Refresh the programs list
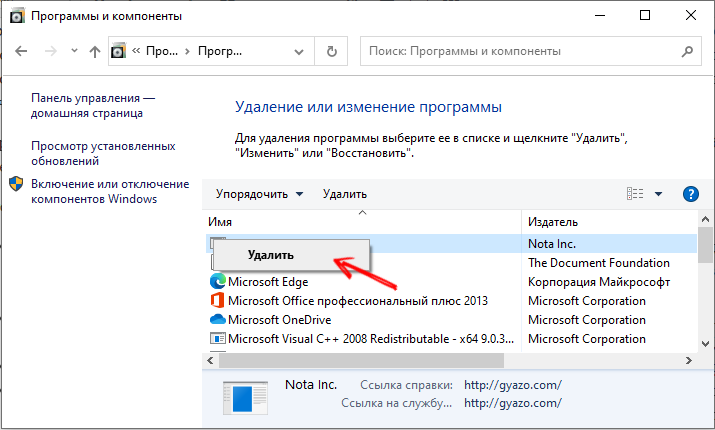 pyautogui.click(x=332, y=51)
